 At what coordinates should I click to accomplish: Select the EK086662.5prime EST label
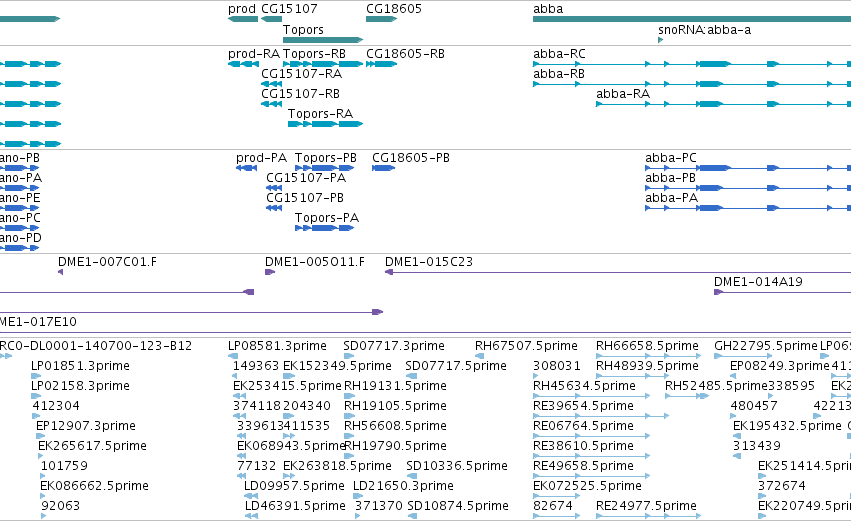pyautogui.click(x=94, y=487)
